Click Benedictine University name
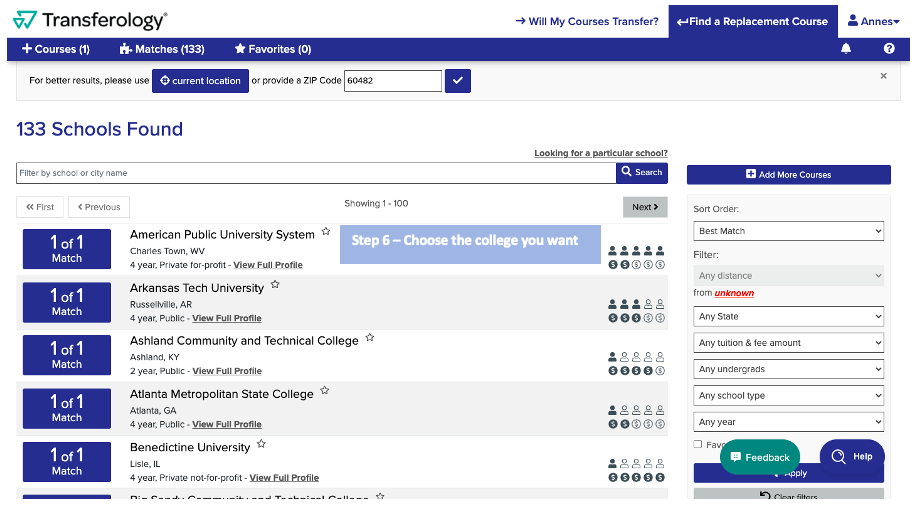Image resolution: width=919 pixels, height=509 pixels. click(190, 447)
